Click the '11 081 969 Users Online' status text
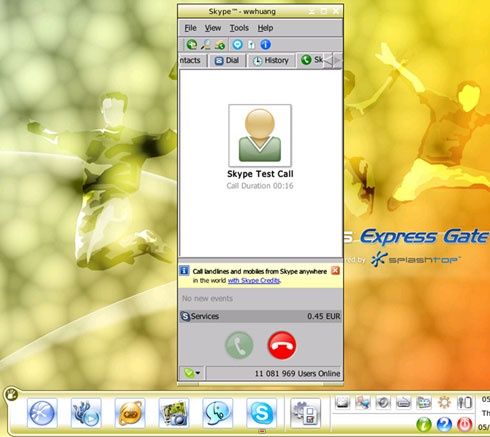490x437 pixels. [297, 373]
